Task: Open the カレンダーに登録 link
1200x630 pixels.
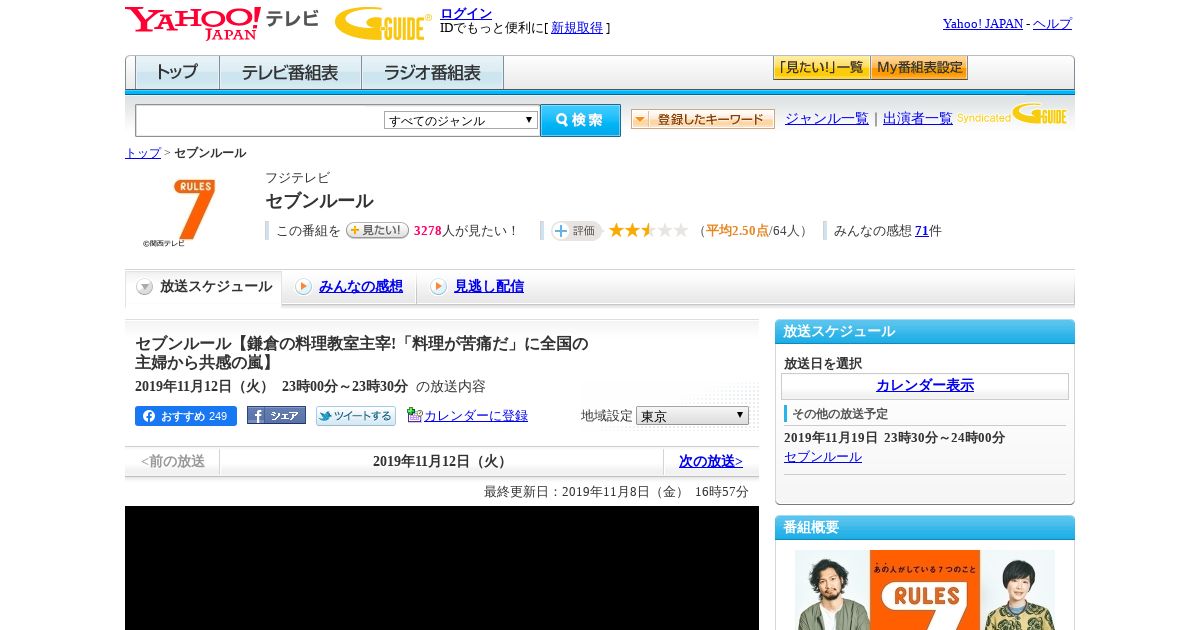Action: [476, 416]
